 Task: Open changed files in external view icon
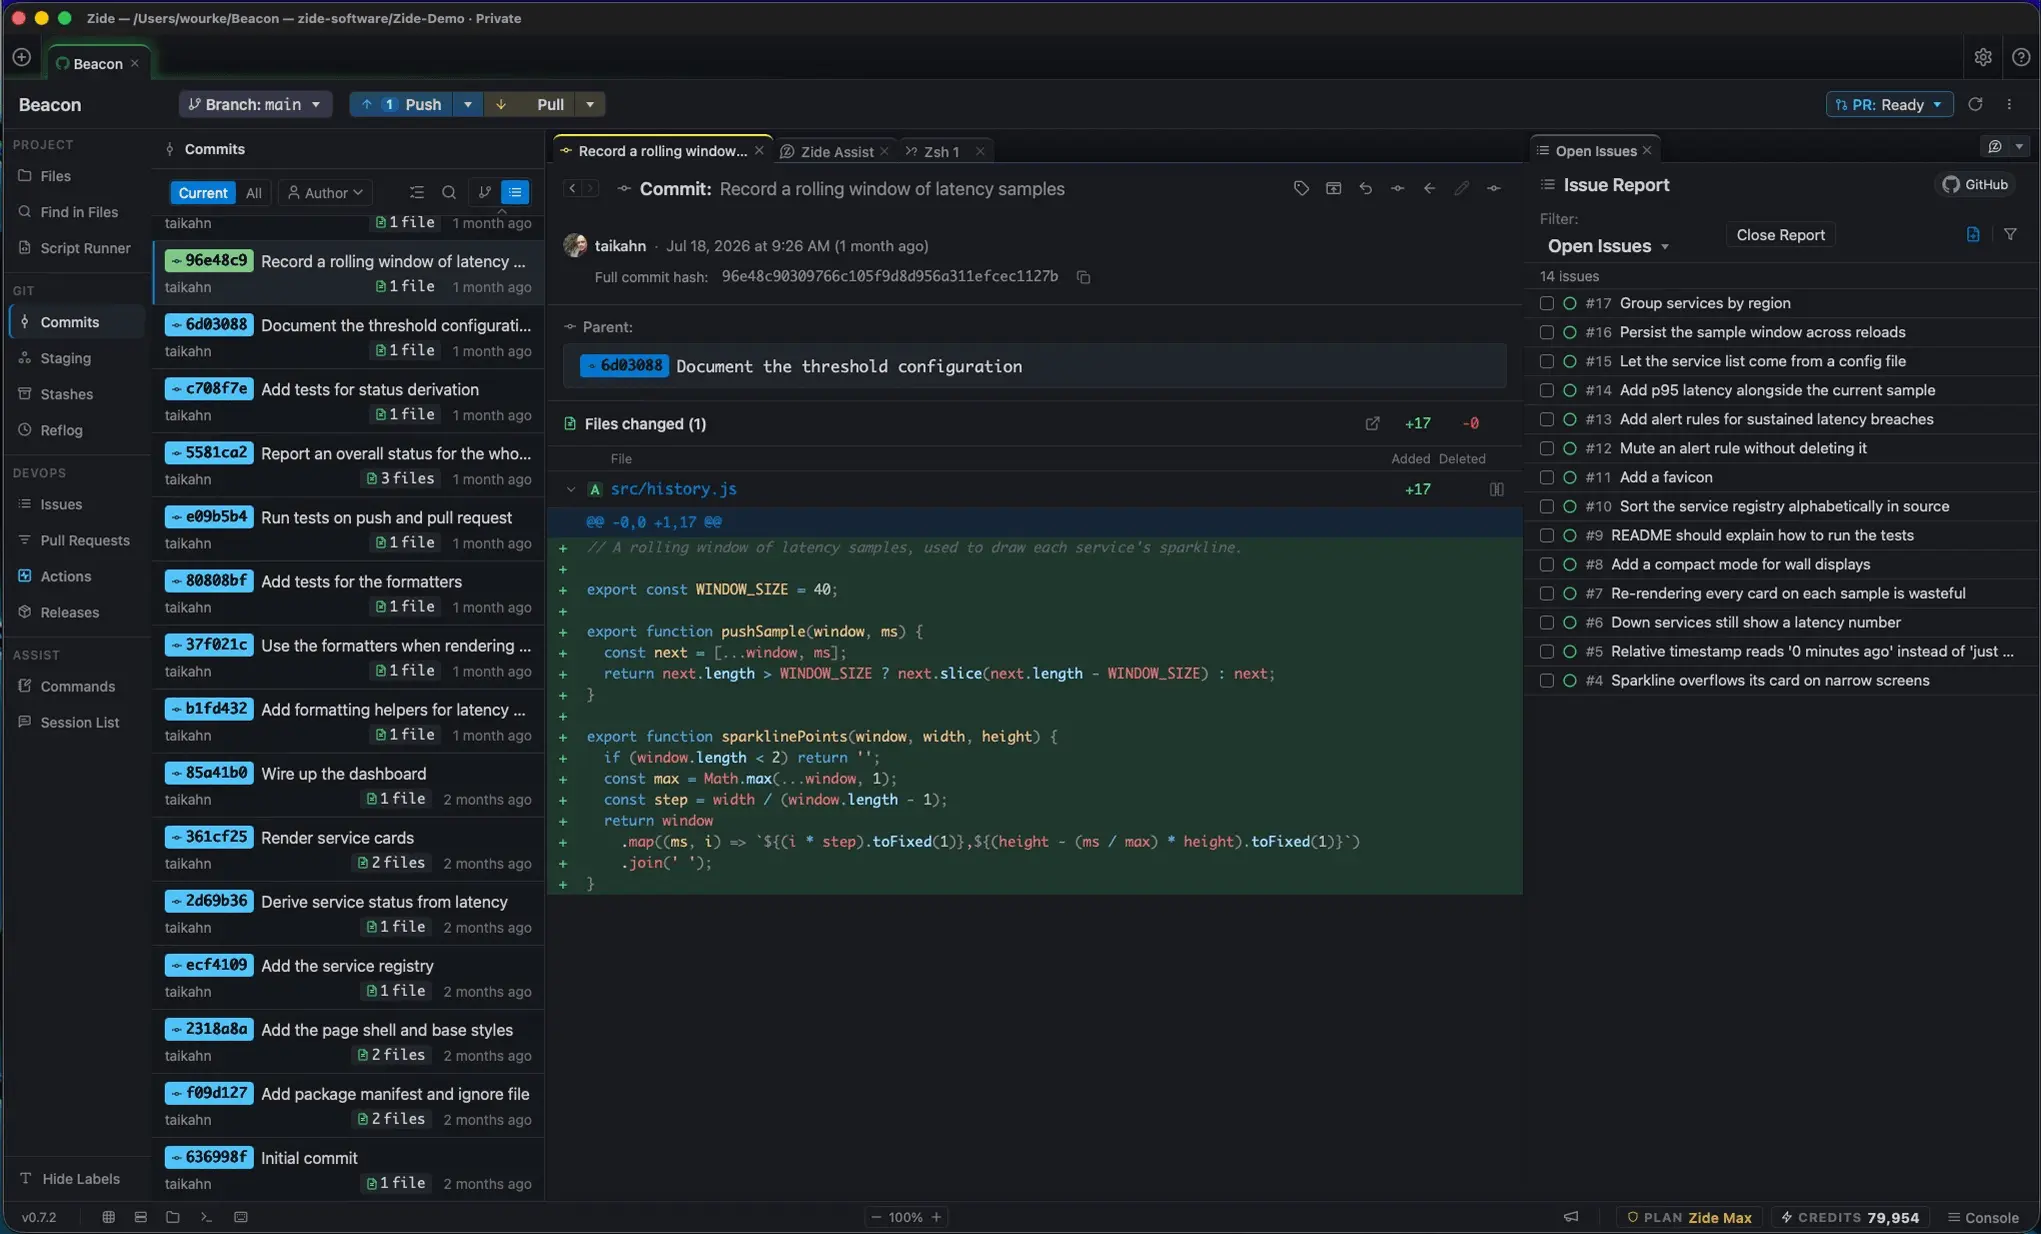pos(1372,424)
